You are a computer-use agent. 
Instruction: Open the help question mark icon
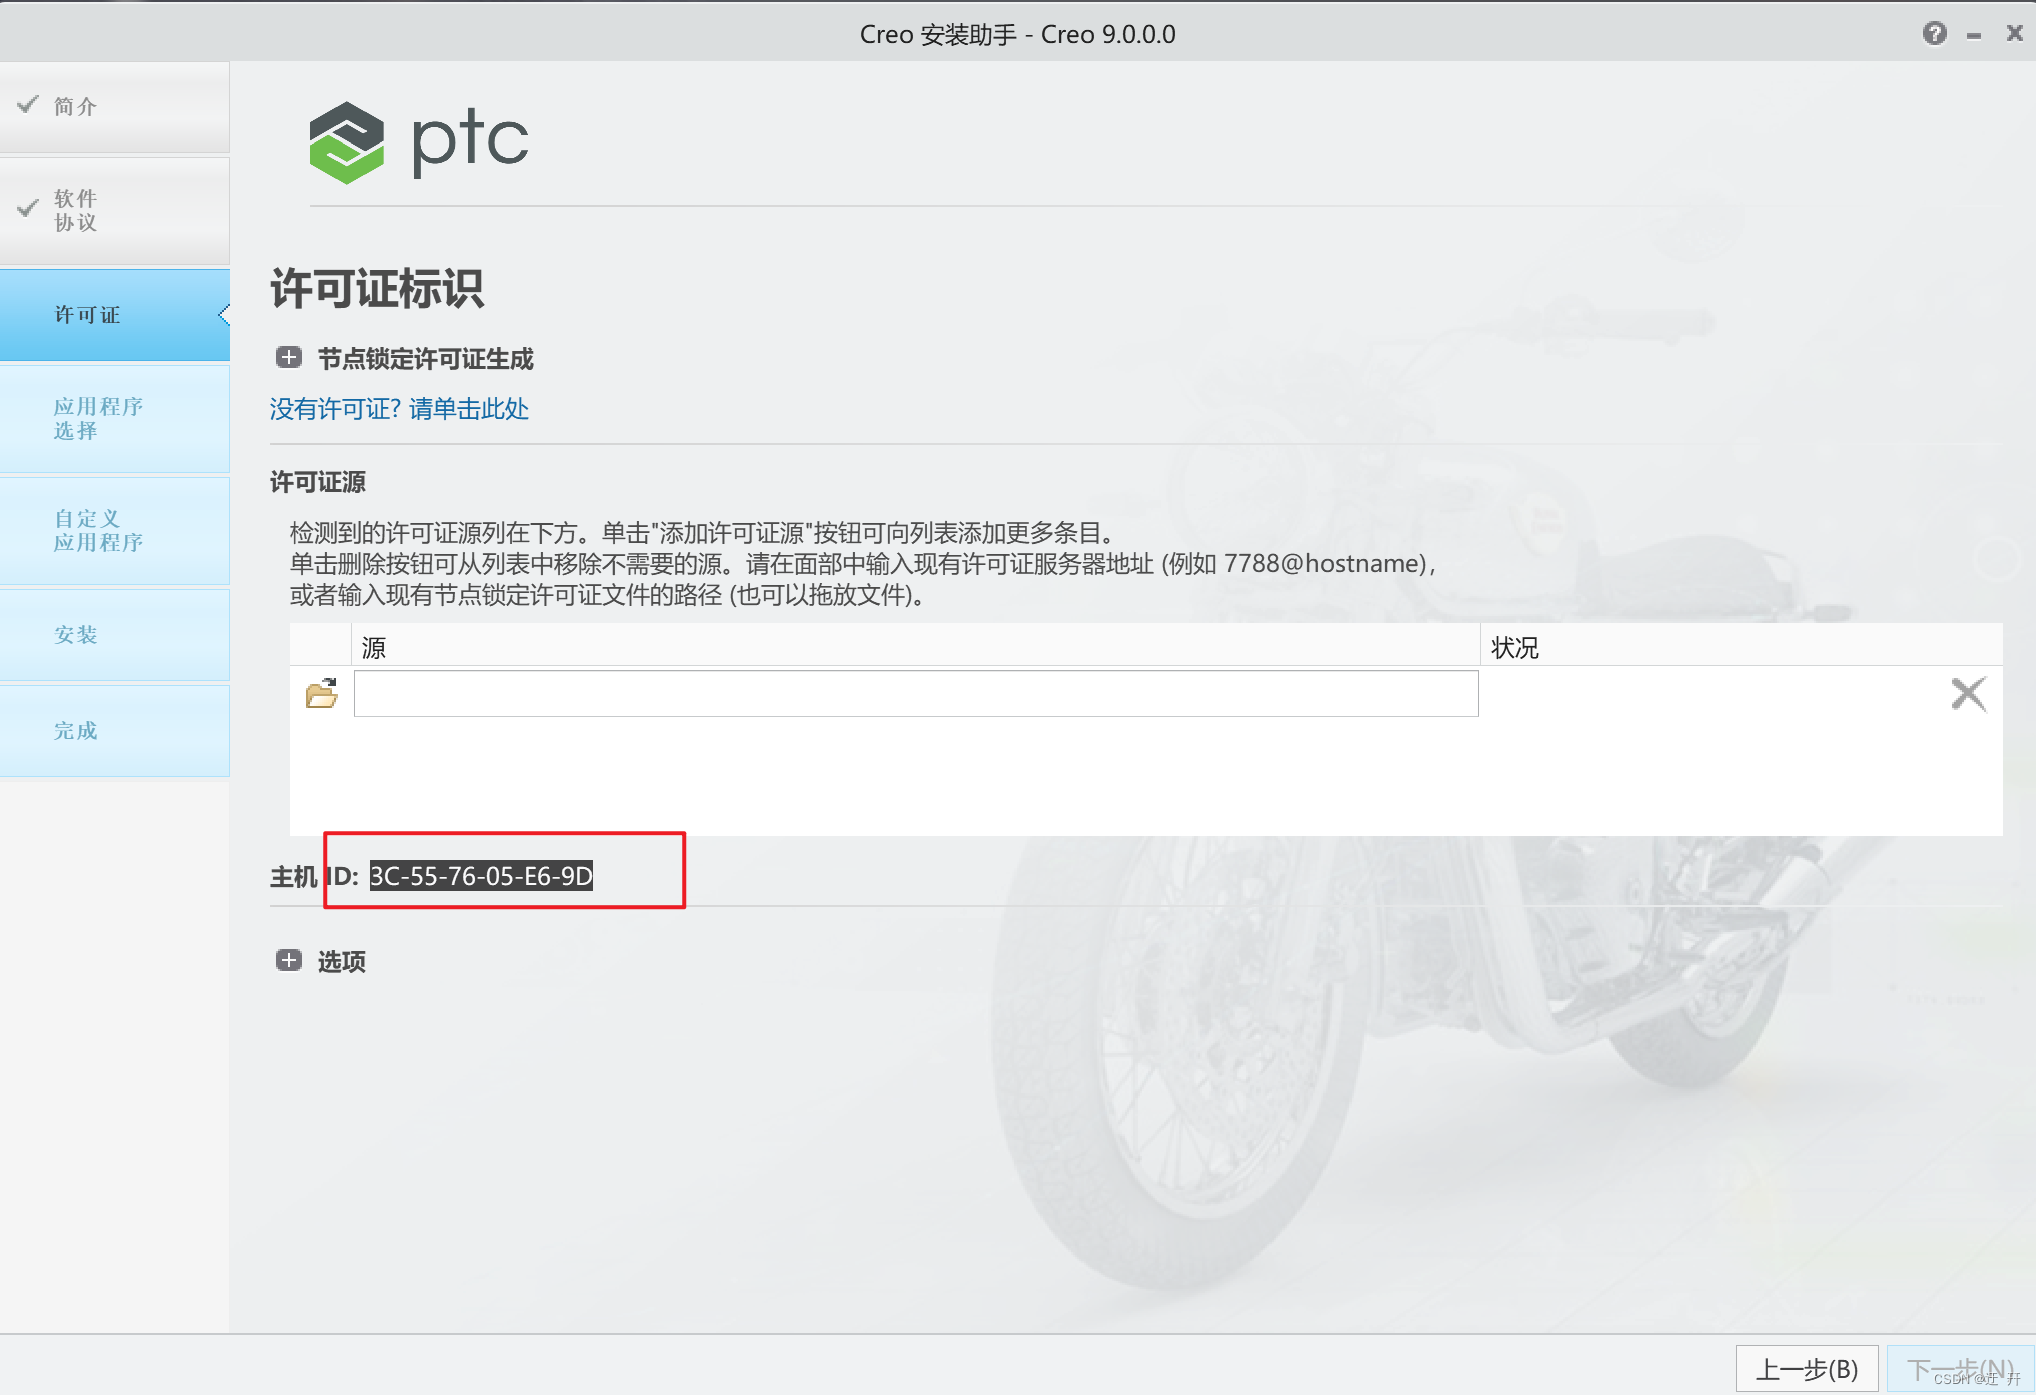pyautogui.click(x=1934, y=34)
